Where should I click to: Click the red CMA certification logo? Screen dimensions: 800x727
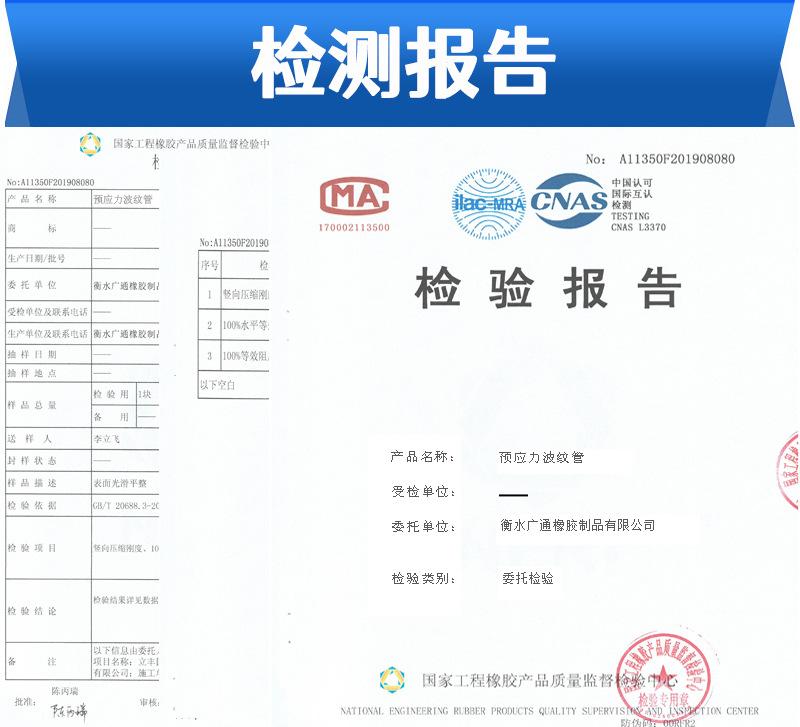click(355, 196)
